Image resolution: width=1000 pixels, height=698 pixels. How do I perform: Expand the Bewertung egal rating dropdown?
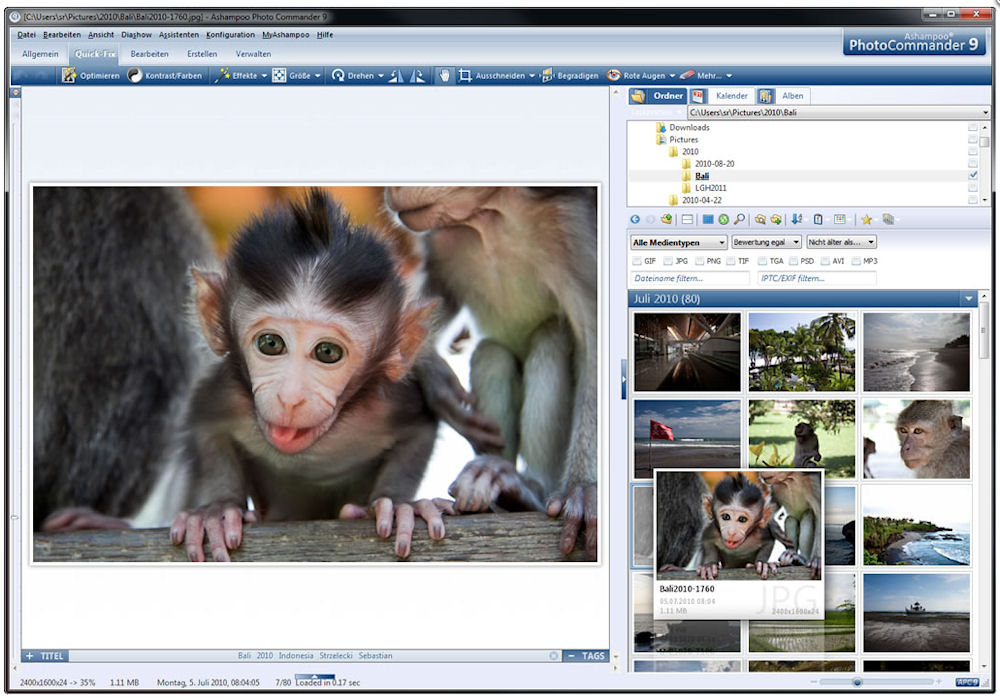tap(767, 242)
